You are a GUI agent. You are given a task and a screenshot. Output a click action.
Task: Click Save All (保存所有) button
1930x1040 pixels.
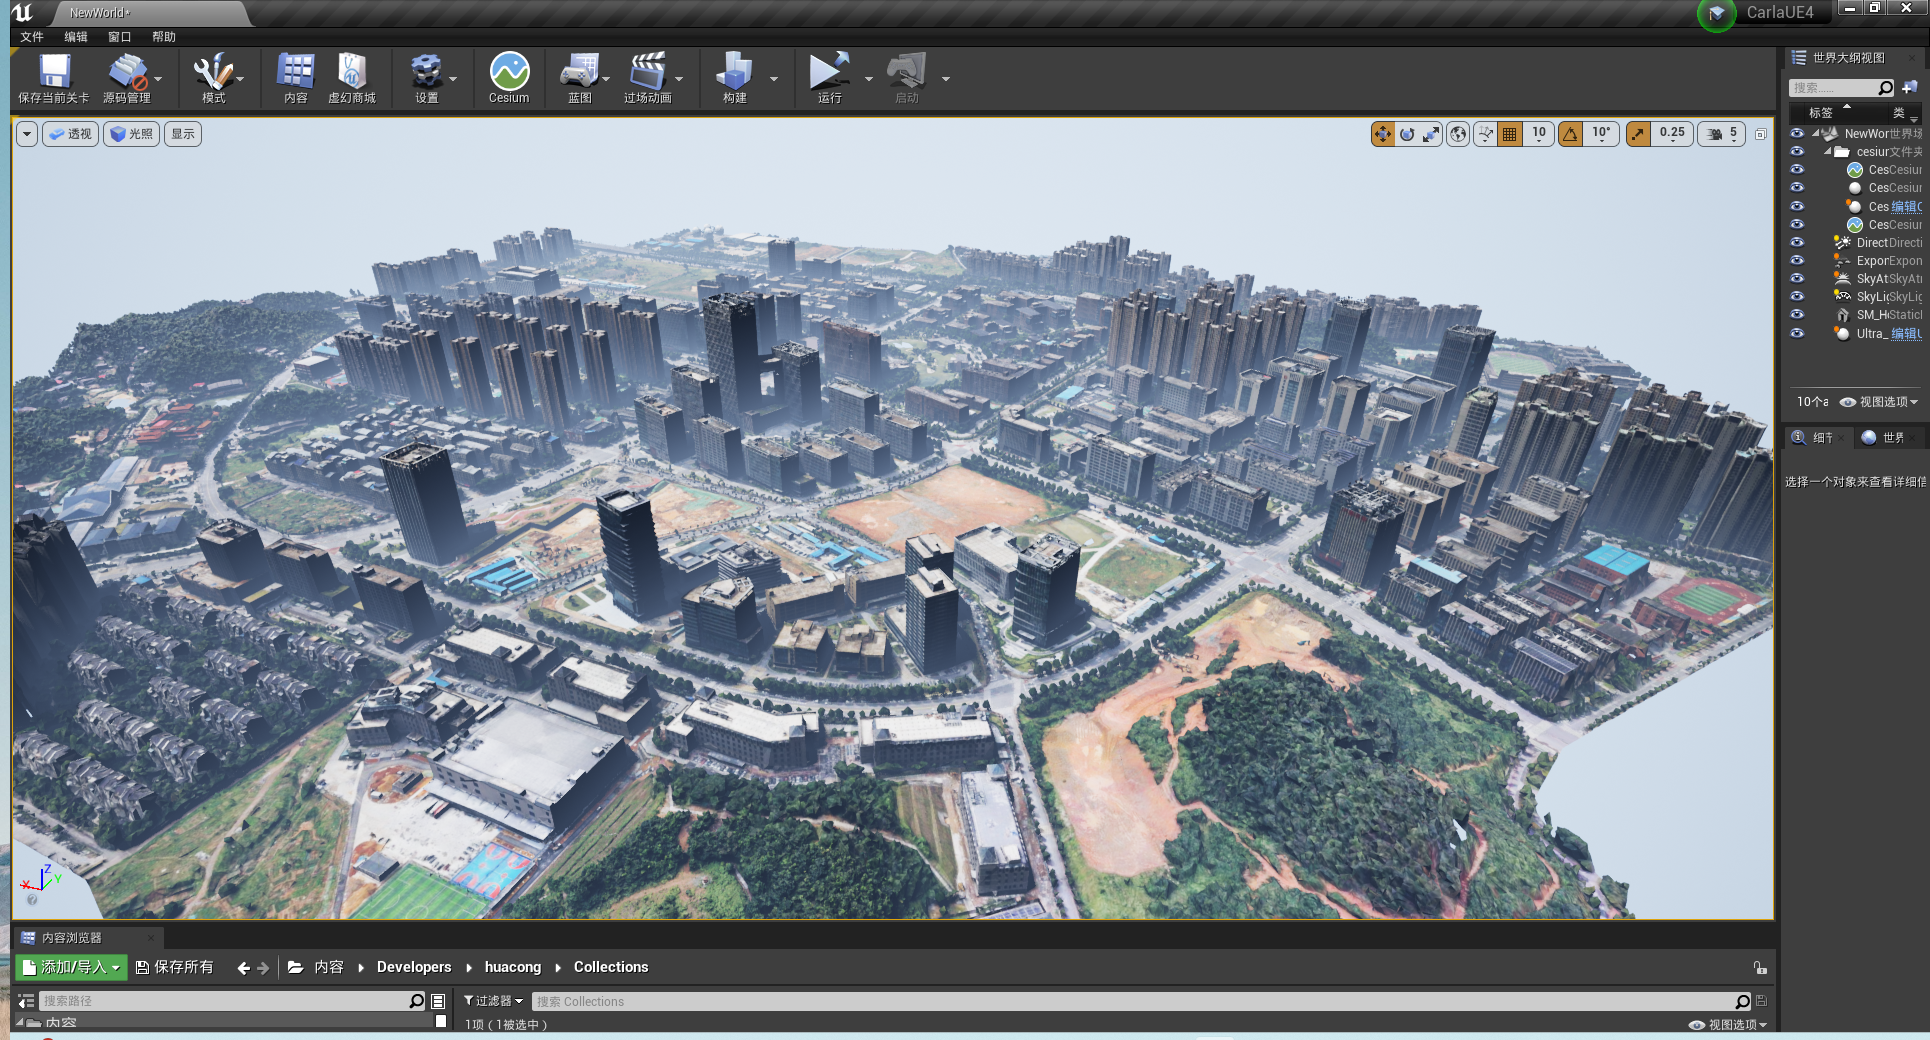point(175,967)
